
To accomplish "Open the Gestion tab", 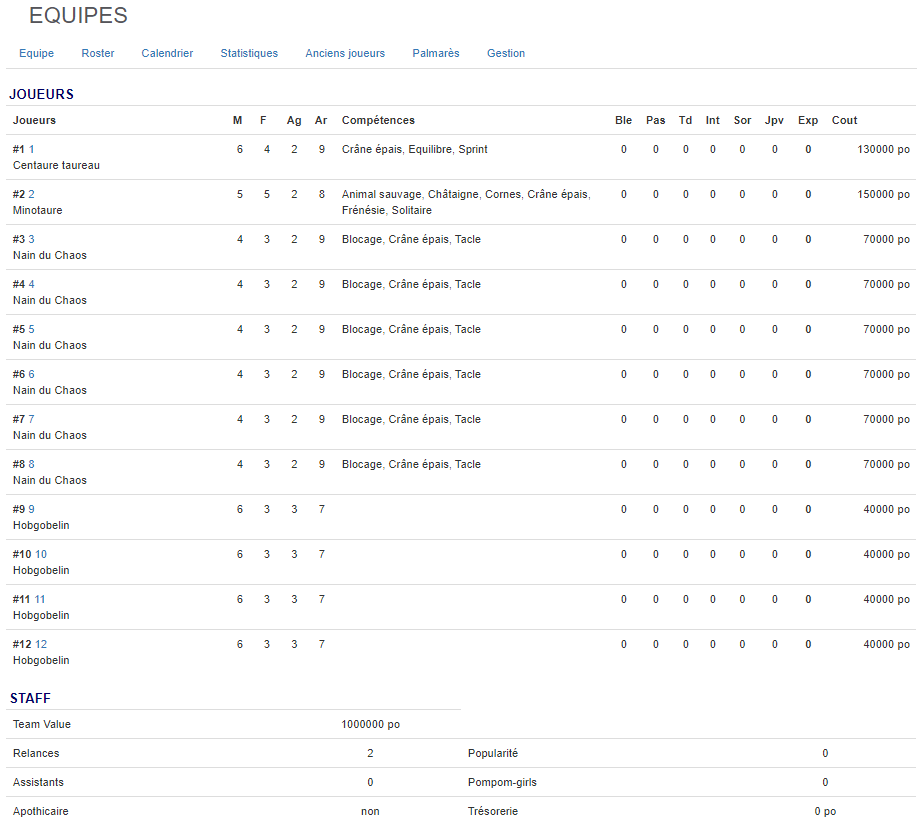I will click(506, 53).
